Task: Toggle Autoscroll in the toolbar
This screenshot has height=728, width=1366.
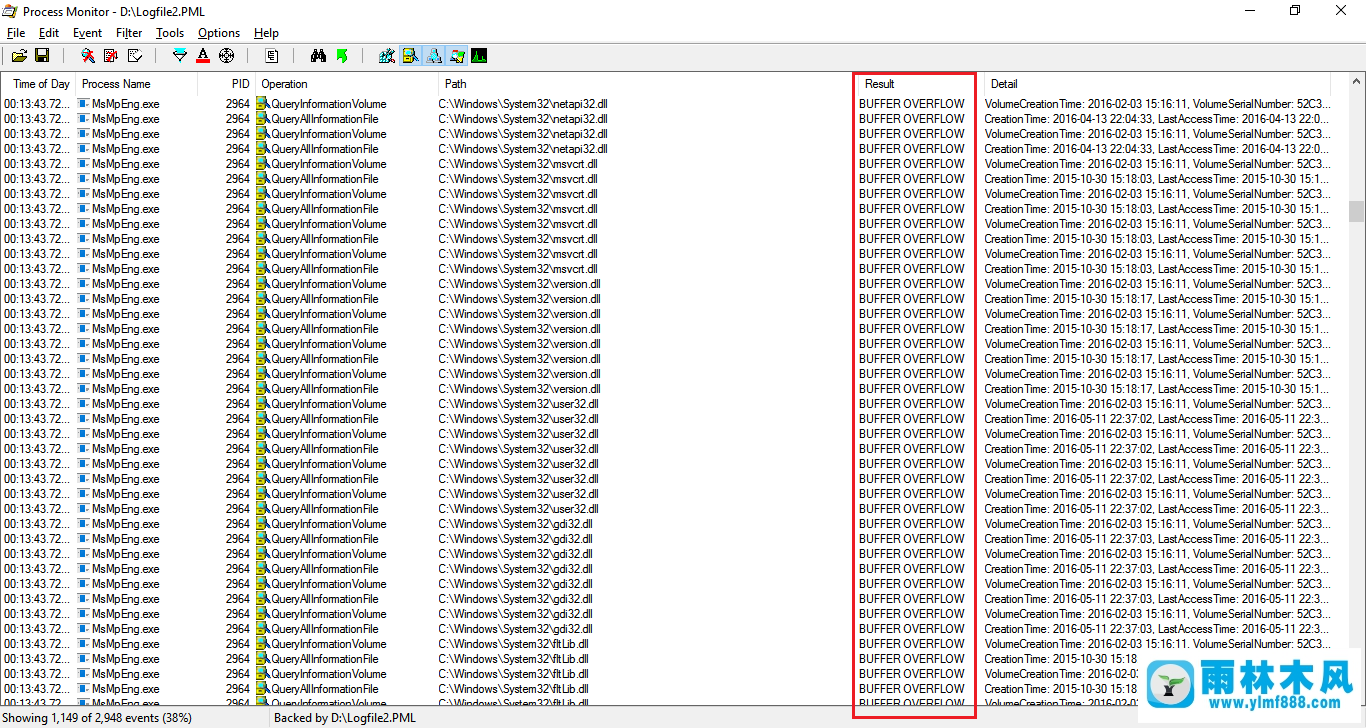Action: tap(111, 56)
